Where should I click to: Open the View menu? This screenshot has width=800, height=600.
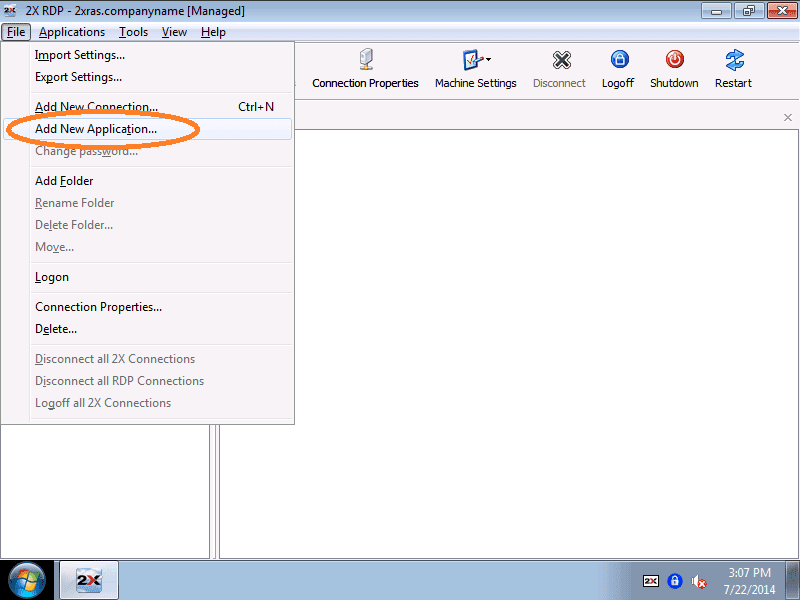click(174, 32)
